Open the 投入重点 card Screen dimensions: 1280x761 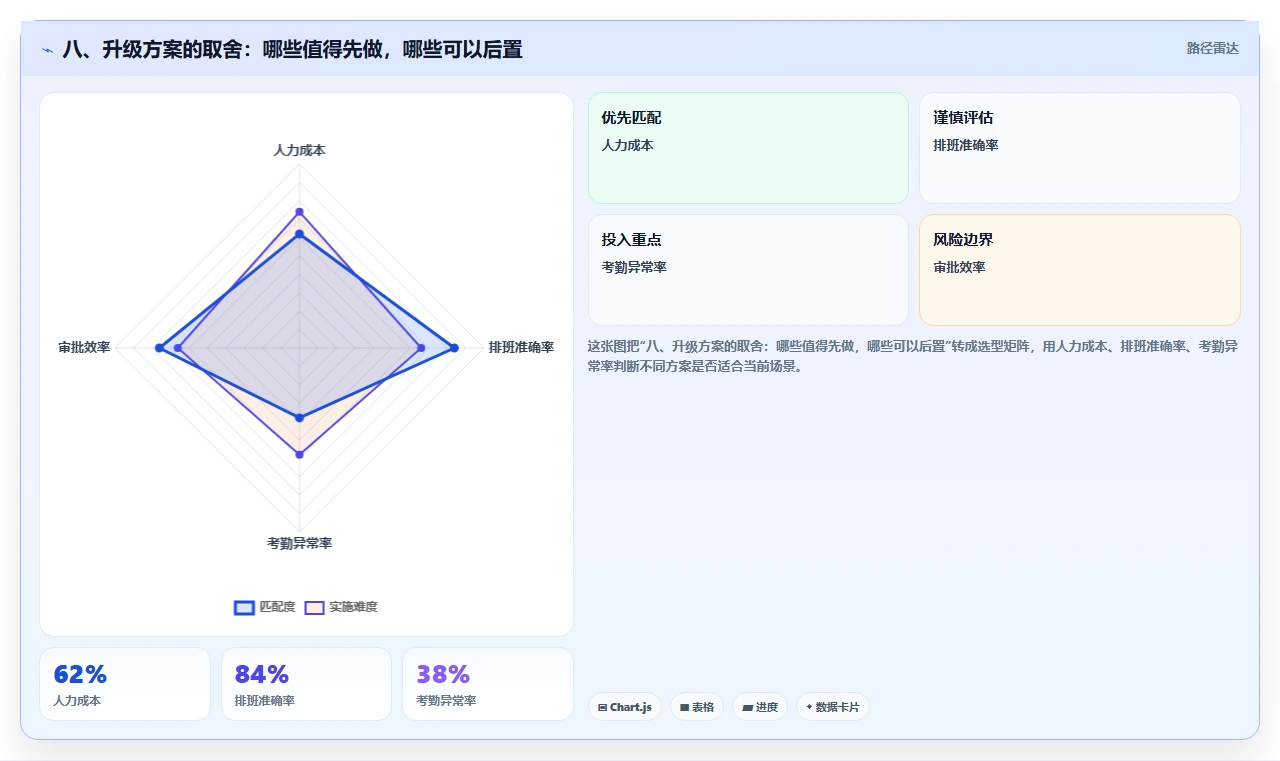(x=748, y=270)
